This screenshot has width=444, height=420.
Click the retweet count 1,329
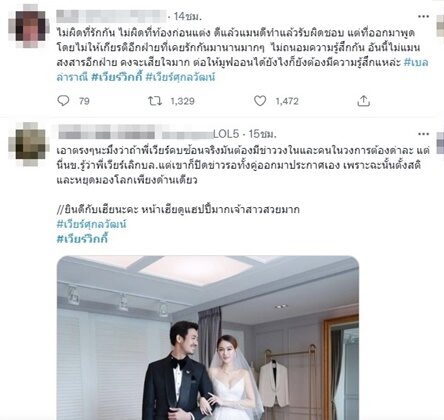pos(182,101)
